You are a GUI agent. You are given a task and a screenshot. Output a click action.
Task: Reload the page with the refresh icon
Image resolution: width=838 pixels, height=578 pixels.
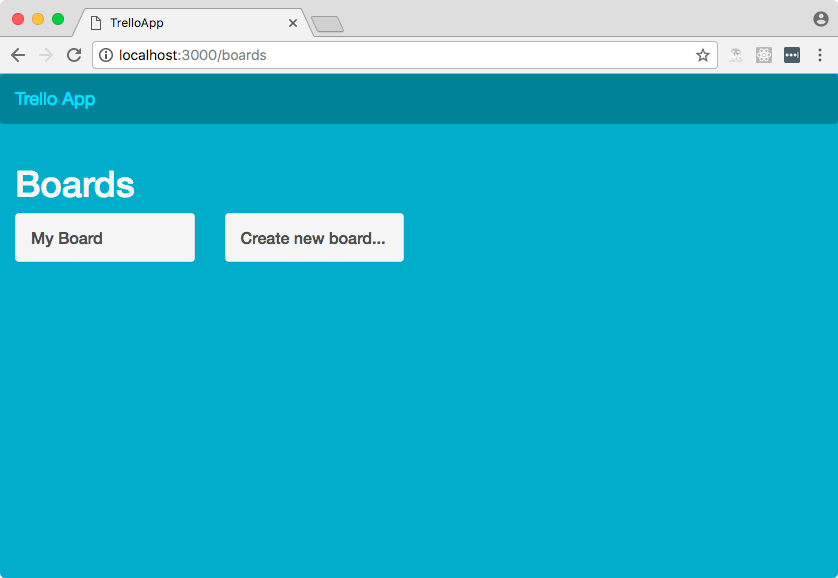coord(74,55)
